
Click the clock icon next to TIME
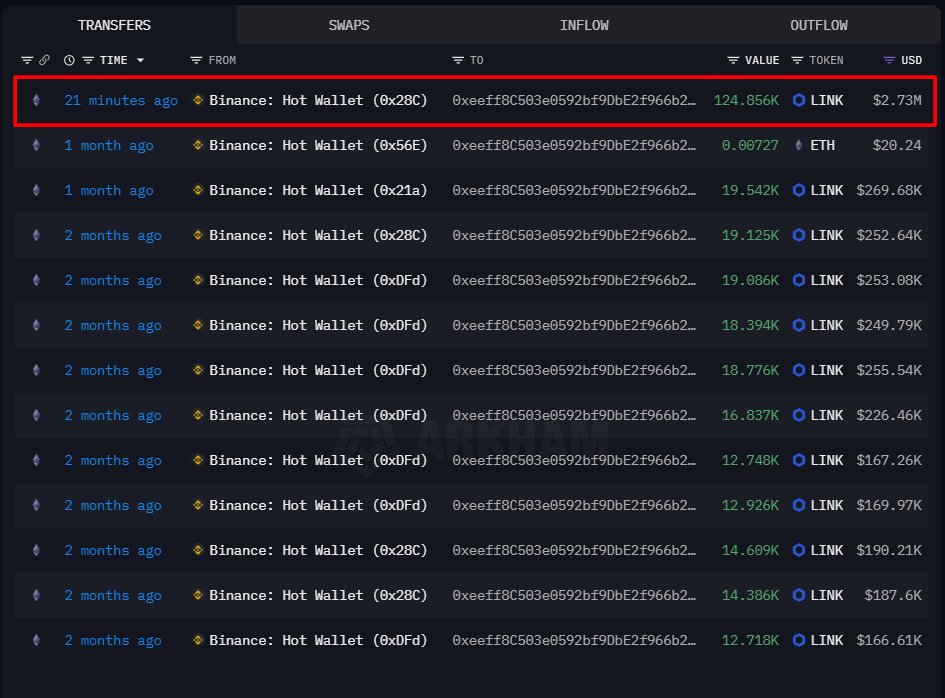click(x=69, y=60)
